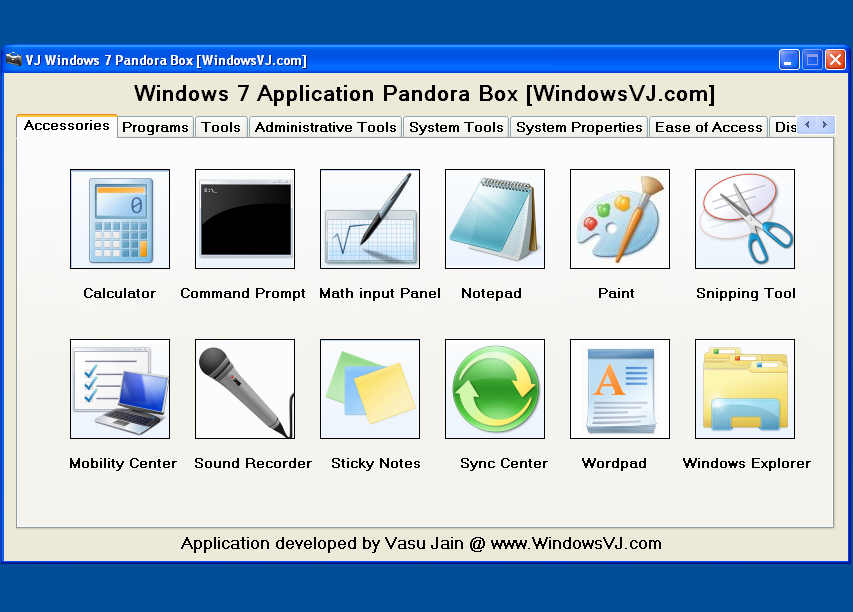853x612 pixels.
Task: Click the Mobility Center text label
Action: click(x=123, y=463)
